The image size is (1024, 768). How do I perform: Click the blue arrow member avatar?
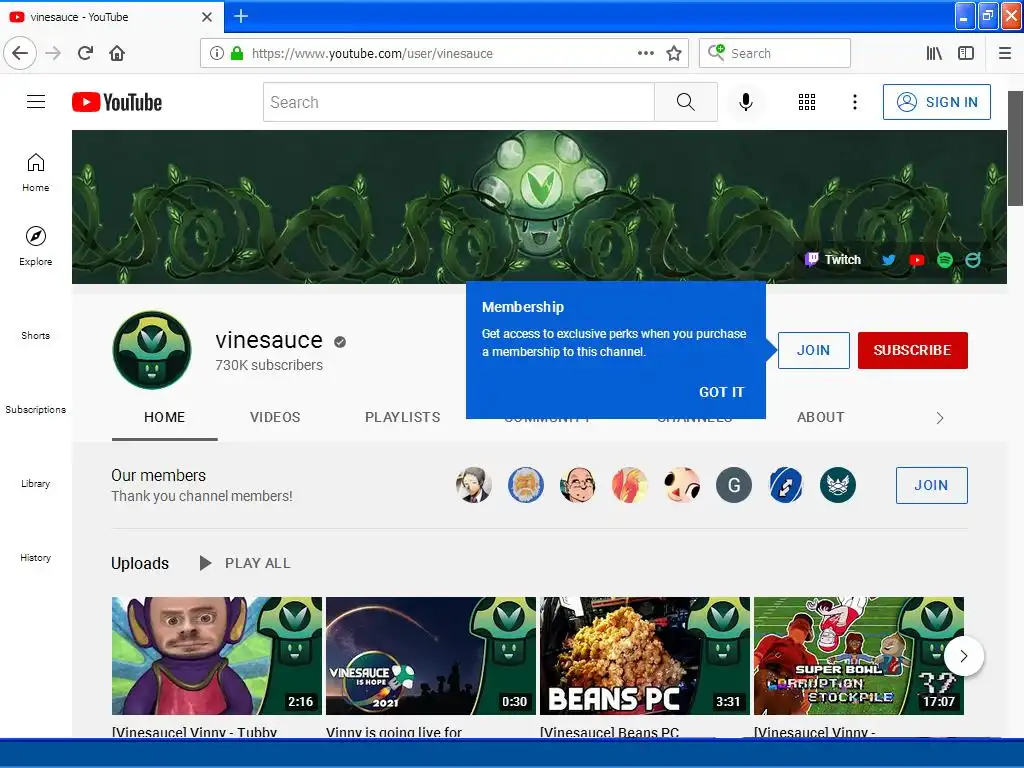[x=786, y=485]
